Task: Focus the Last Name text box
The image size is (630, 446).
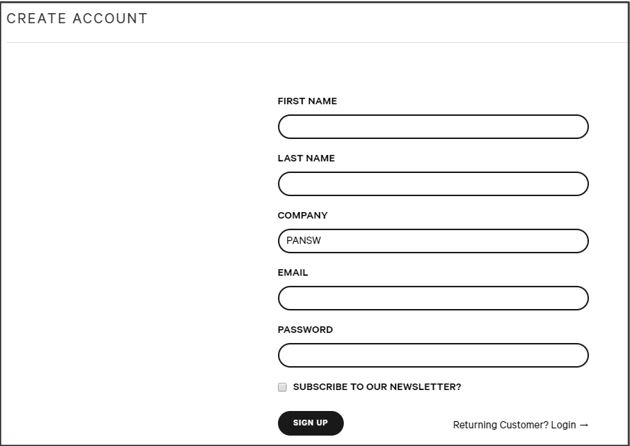Action: [432, 184]
